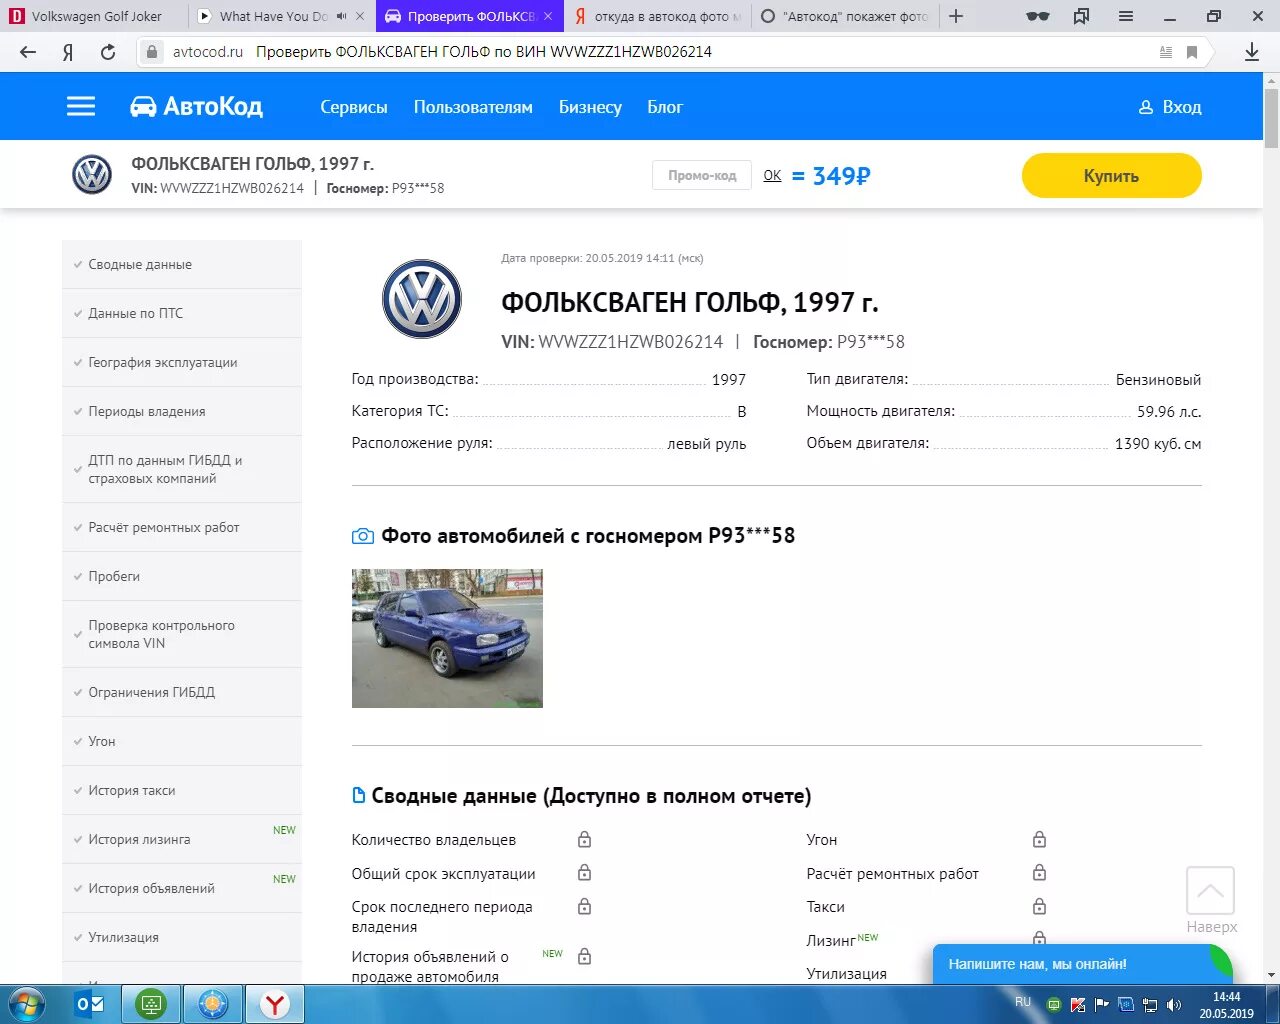Go to Утилизация sidebar item
The image size is (1280, 1024).
coord(181,937)
